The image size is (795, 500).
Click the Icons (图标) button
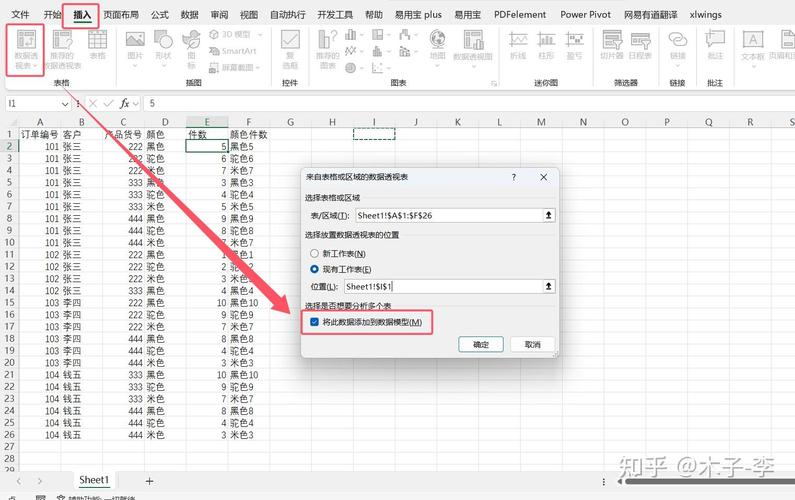tap(191, 48)
